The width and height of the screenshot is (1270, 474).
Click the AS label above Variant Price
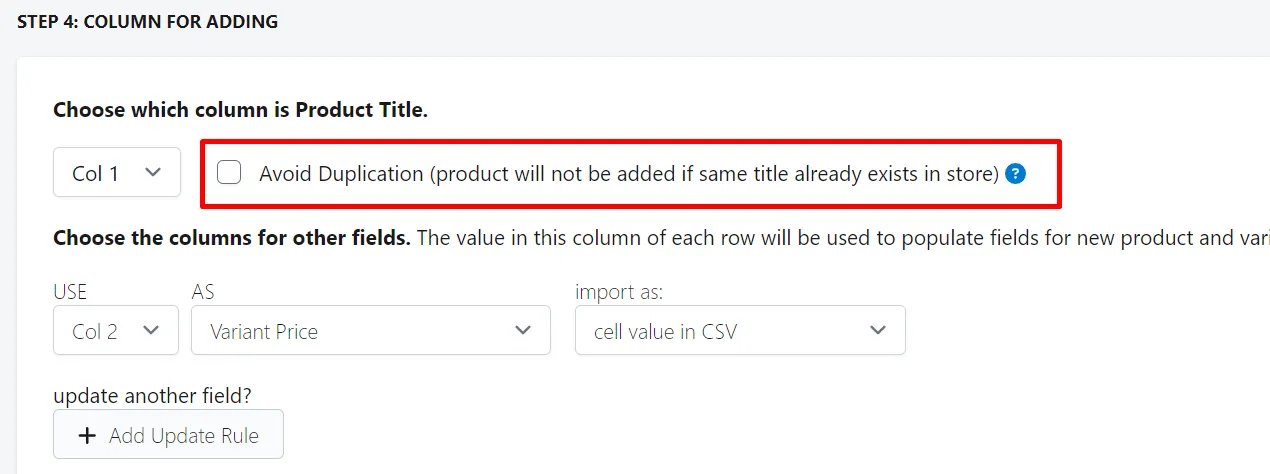point(203,292)
